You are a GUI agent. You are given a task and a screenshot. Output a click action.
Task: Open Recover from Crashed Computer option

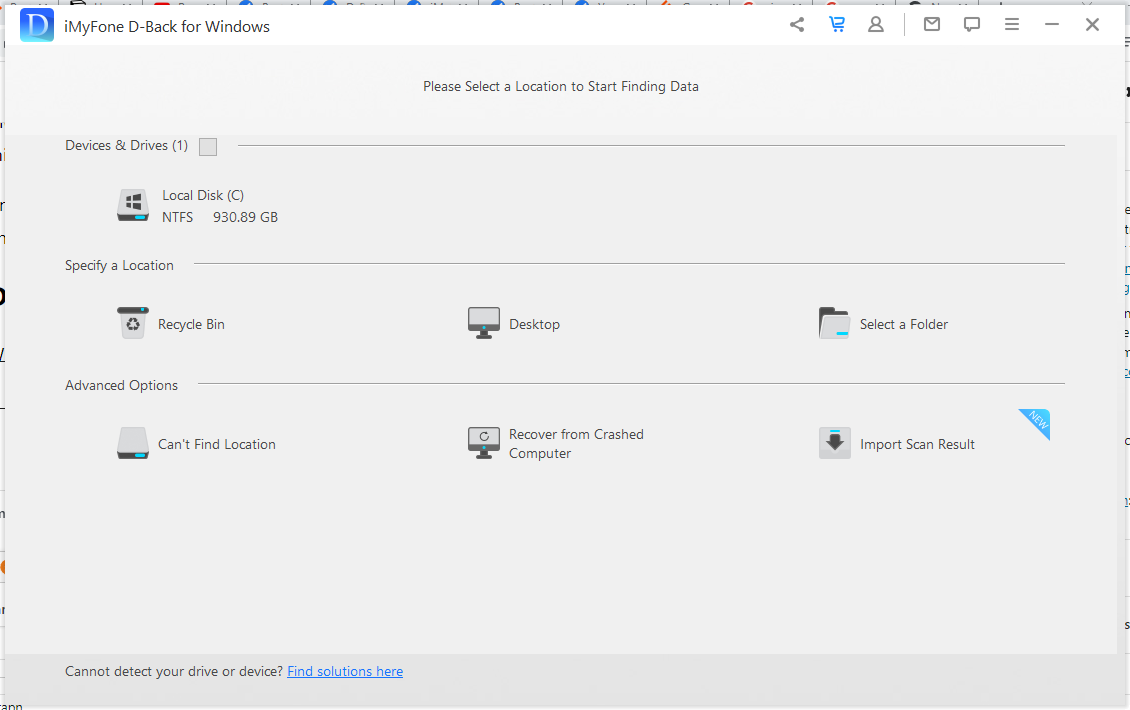tap(576, 443)
